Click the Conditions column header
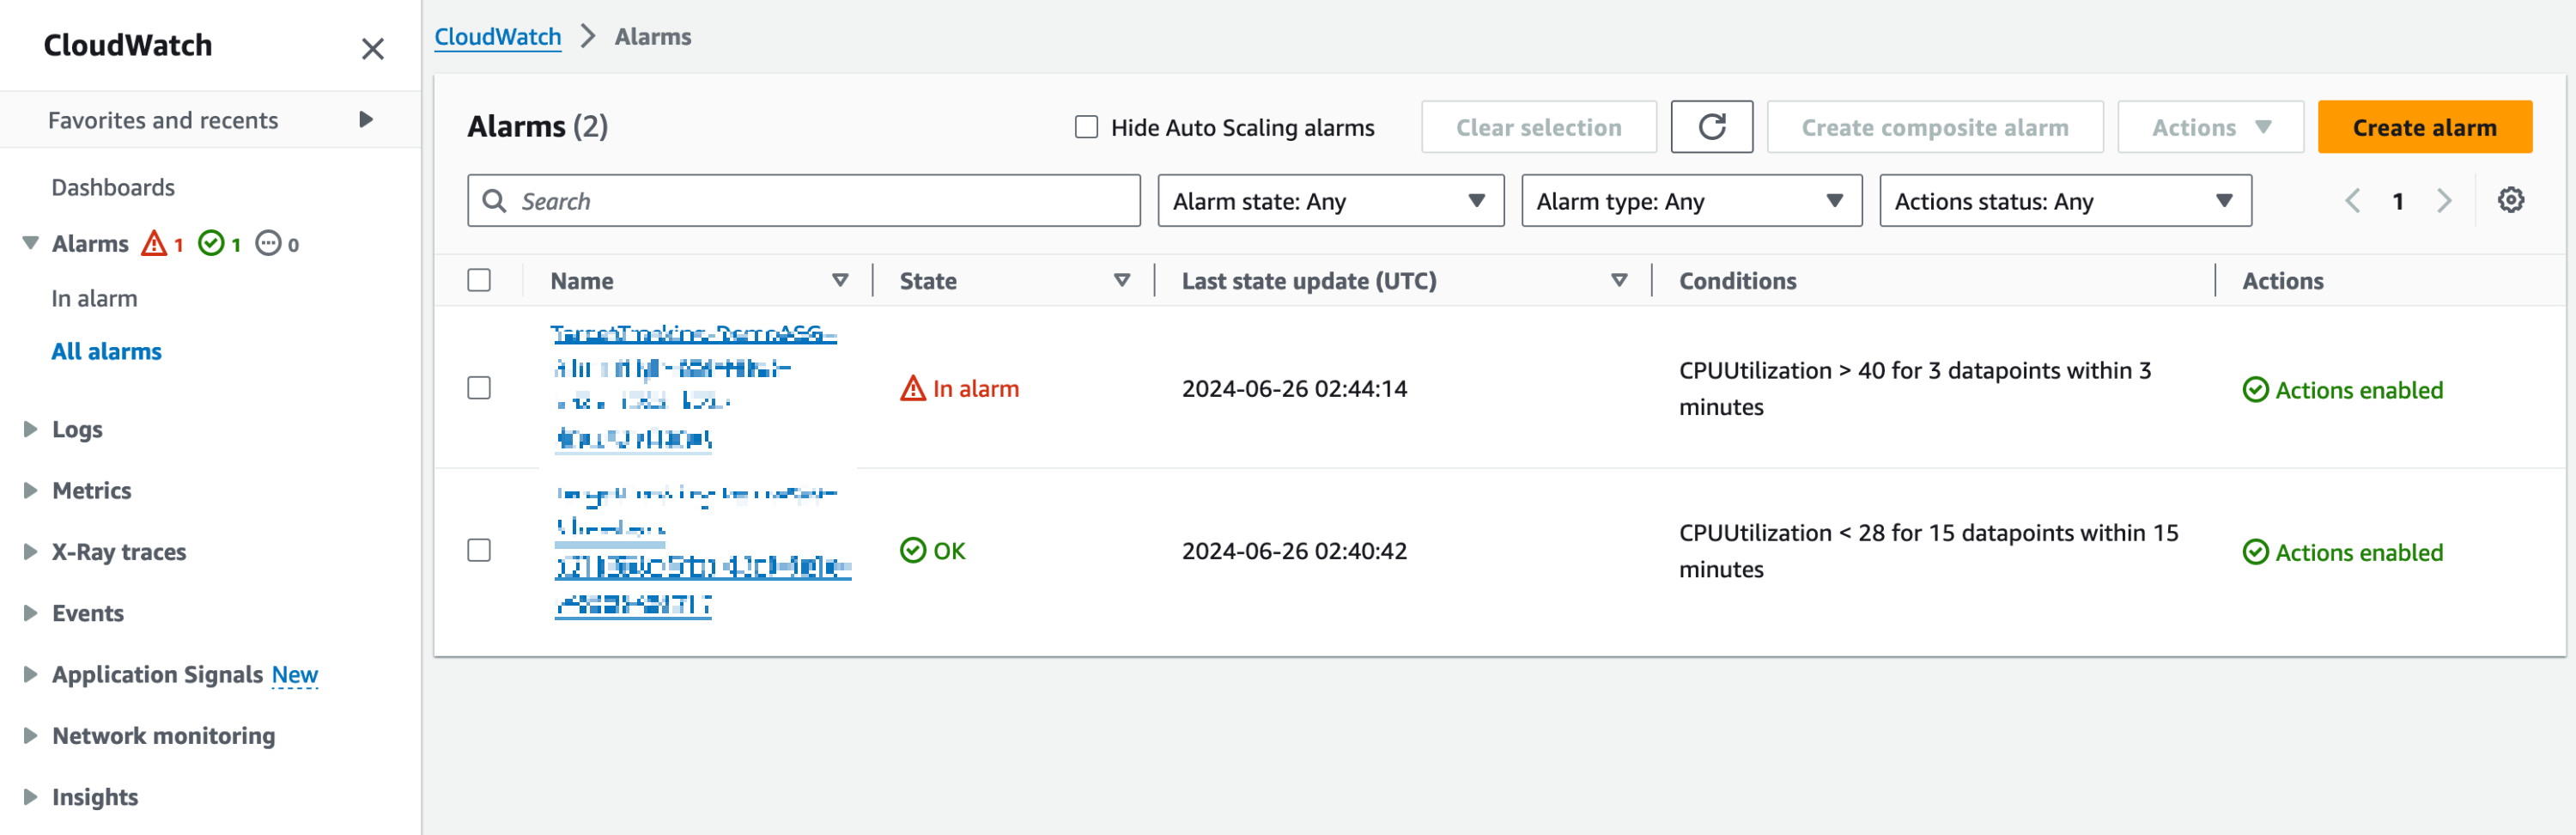This screenshot has width=2576, height=835. (x=1737, y=281)
